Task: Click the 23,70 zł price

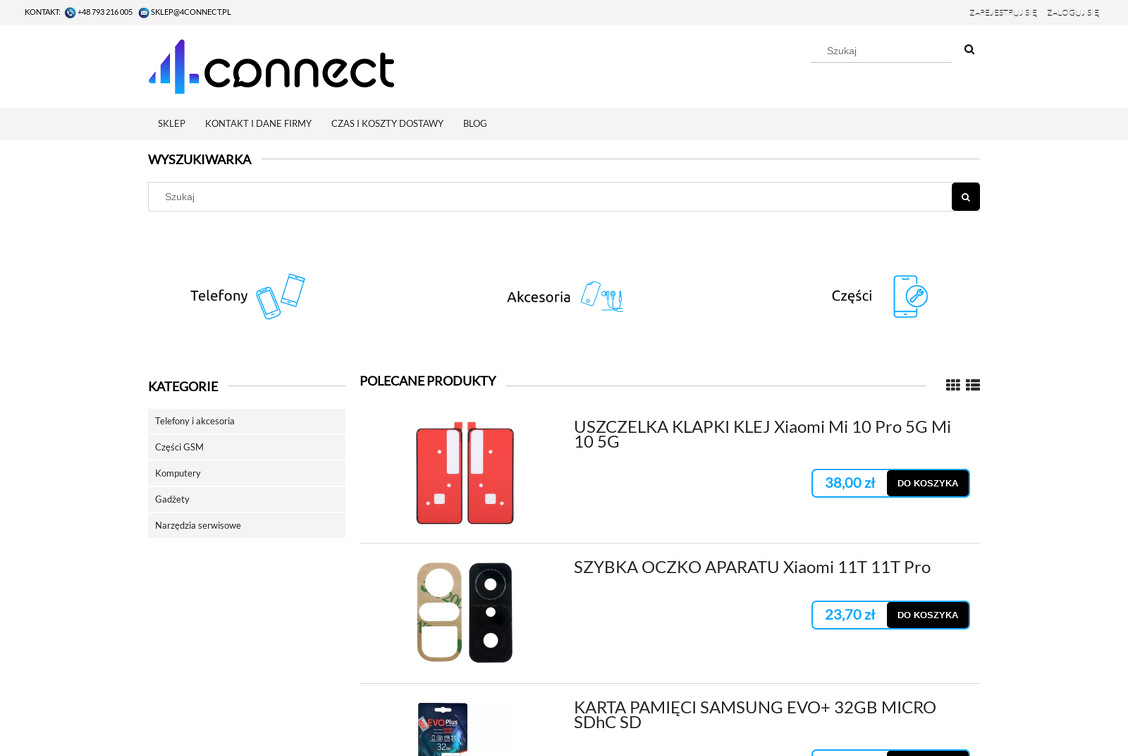Action: [x=850, y=615]
